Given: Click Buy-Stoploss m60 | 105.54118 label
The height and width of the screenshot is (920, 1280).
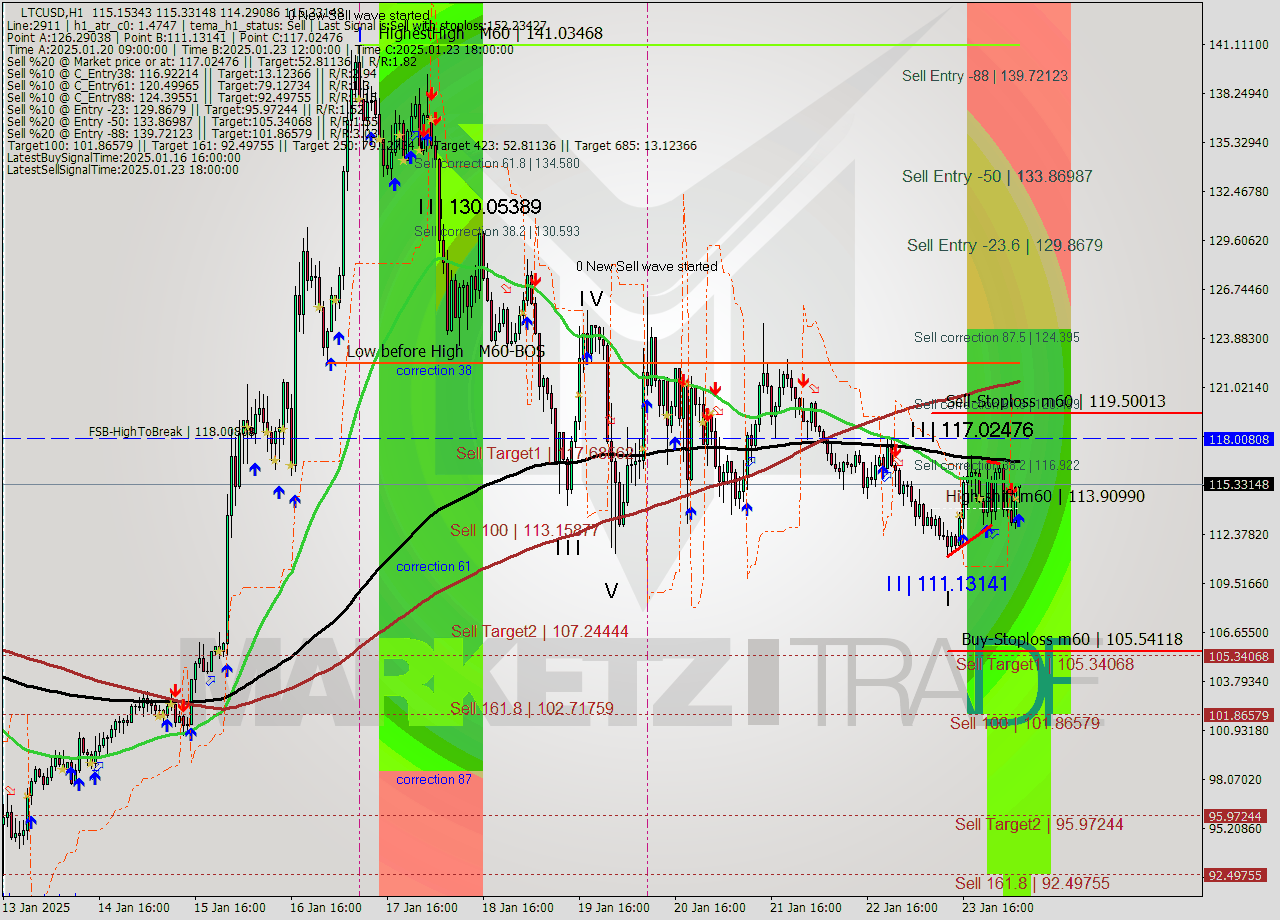Looking at the screenshot, I should 1072,639.
